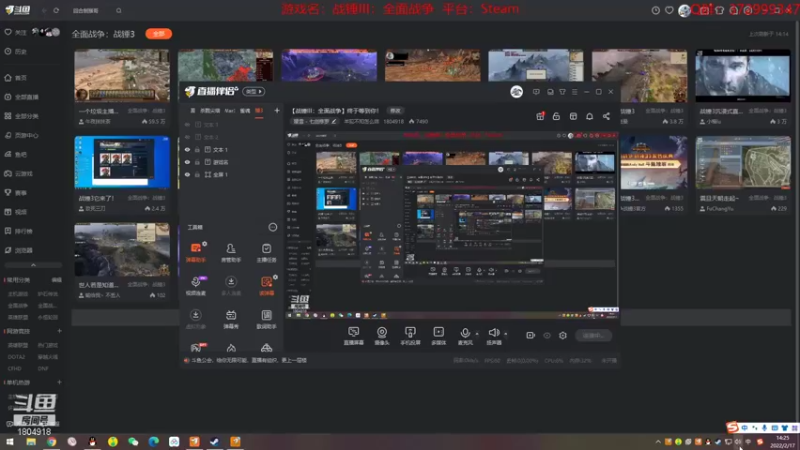The width and height of the screenshot is (800, 450).
Task: Open the 弹幕秀 tool in toolbox
Action: pyautogui.click(x=231, y=319)
